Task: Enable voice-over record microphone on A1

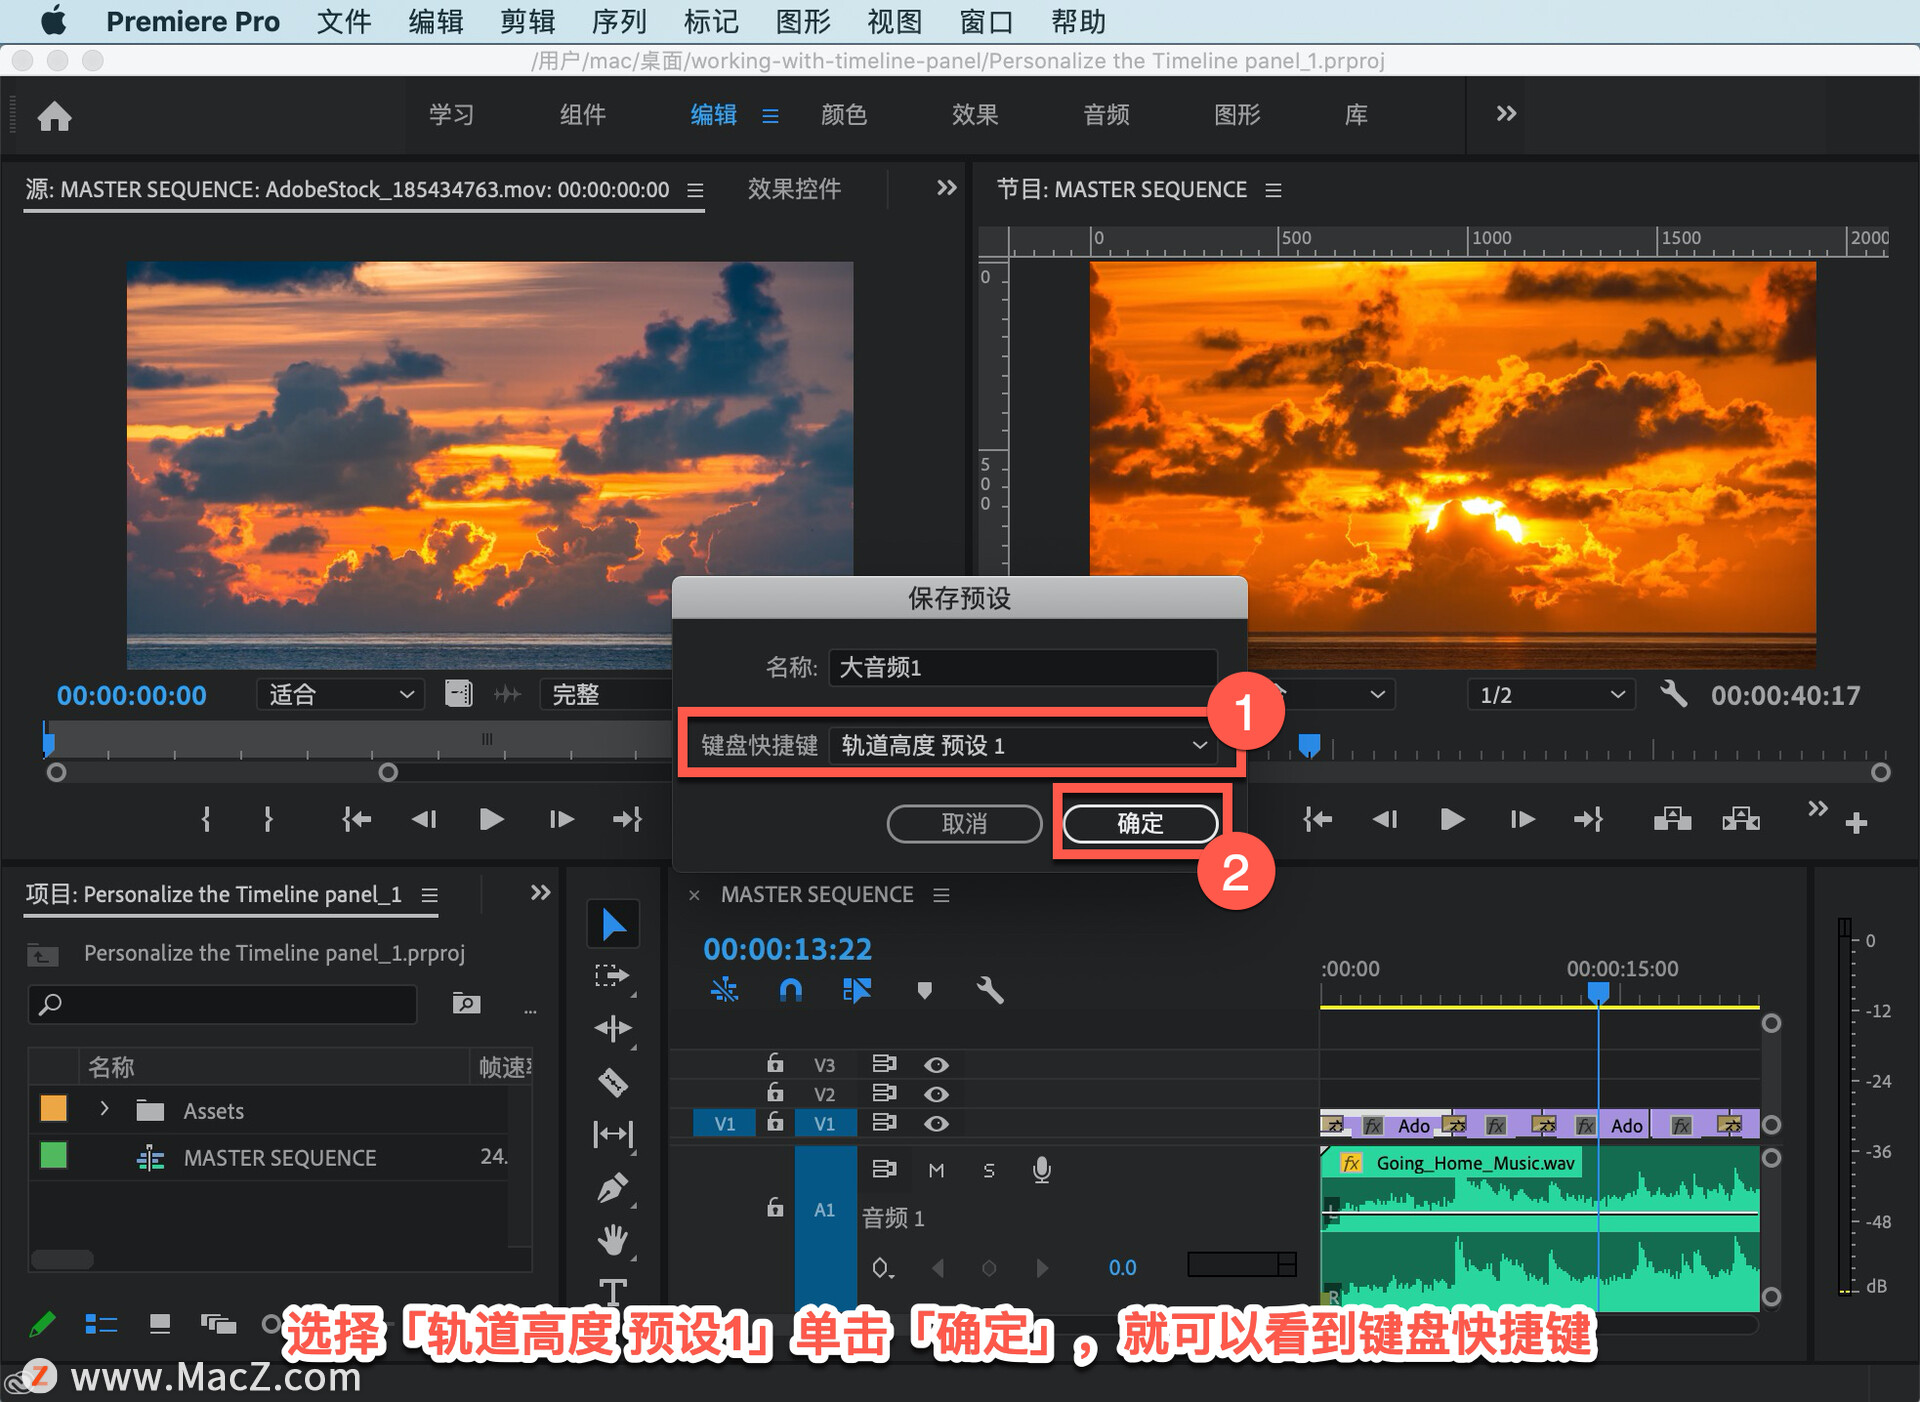Action: pos(1041,1170)
